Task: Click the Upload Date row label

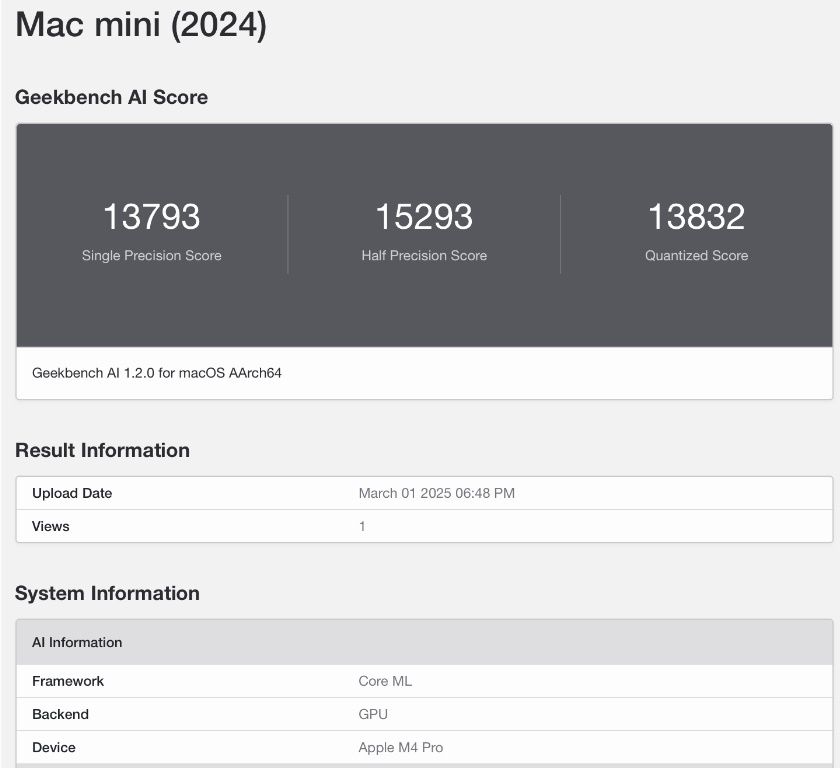Action: [x=72, y=493]
